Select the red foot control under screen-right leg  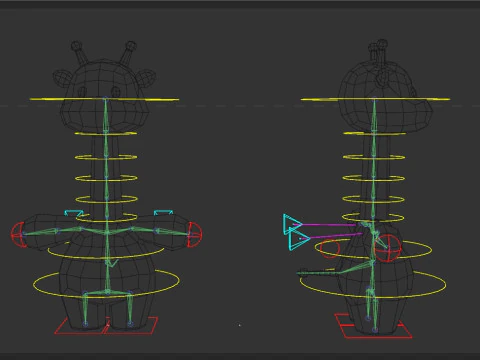pyautogui.click(x=131, y=325)
